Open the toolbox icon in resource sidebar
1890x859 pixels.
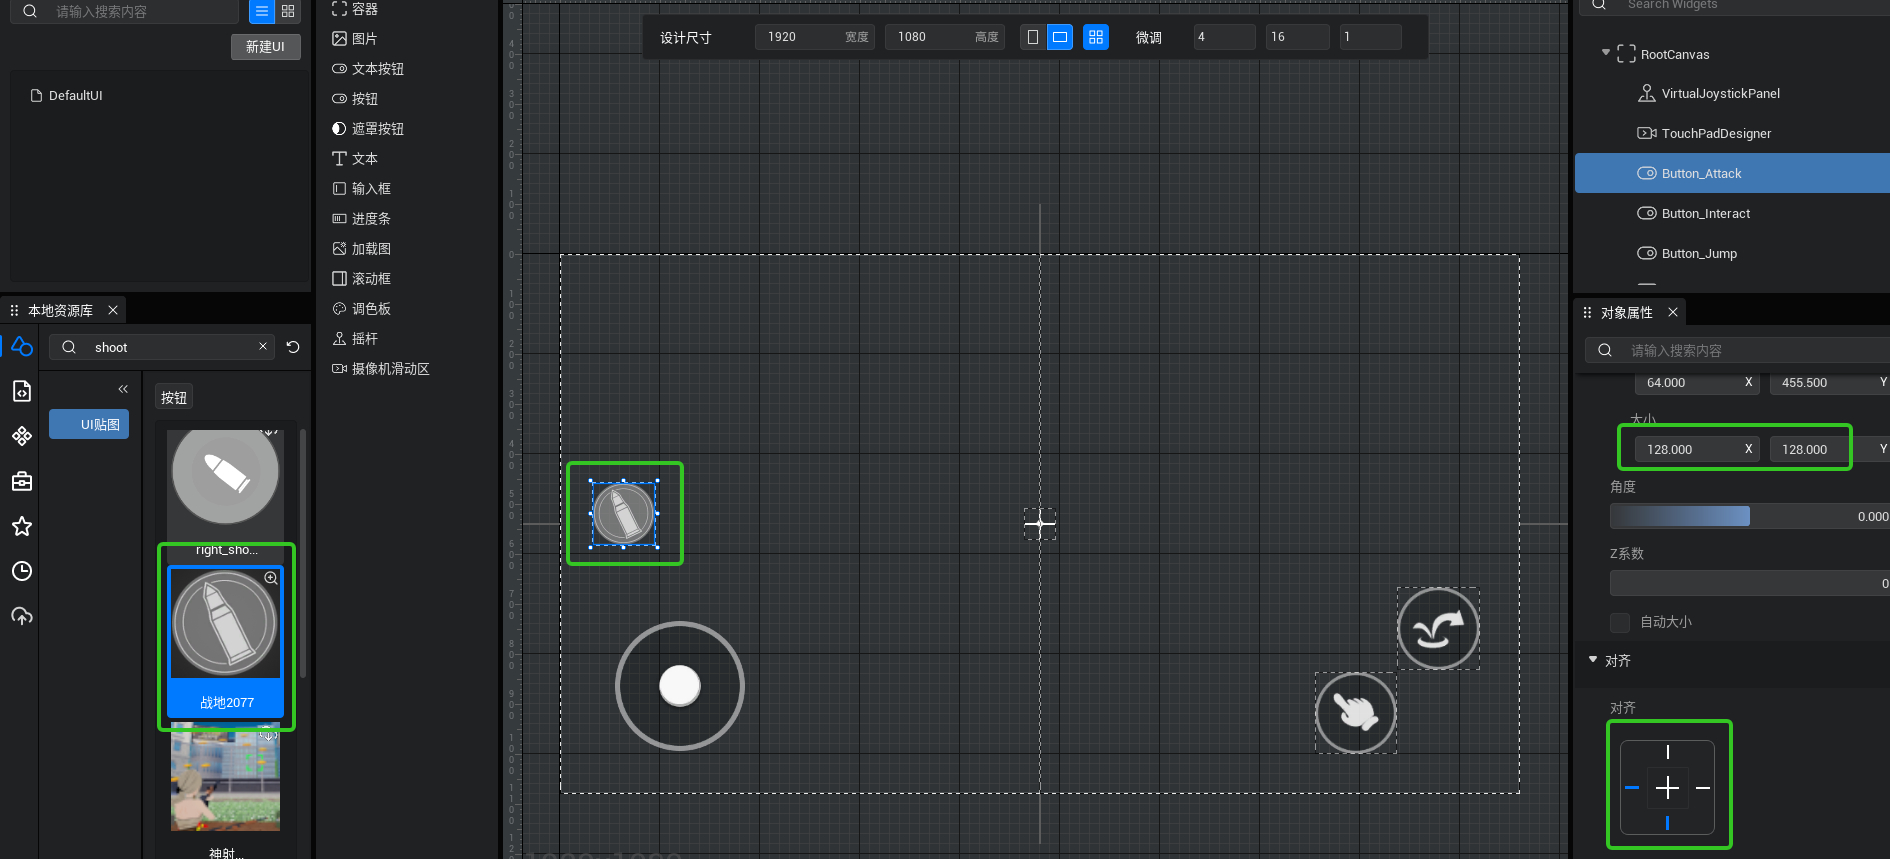click(x=22, y=482)
